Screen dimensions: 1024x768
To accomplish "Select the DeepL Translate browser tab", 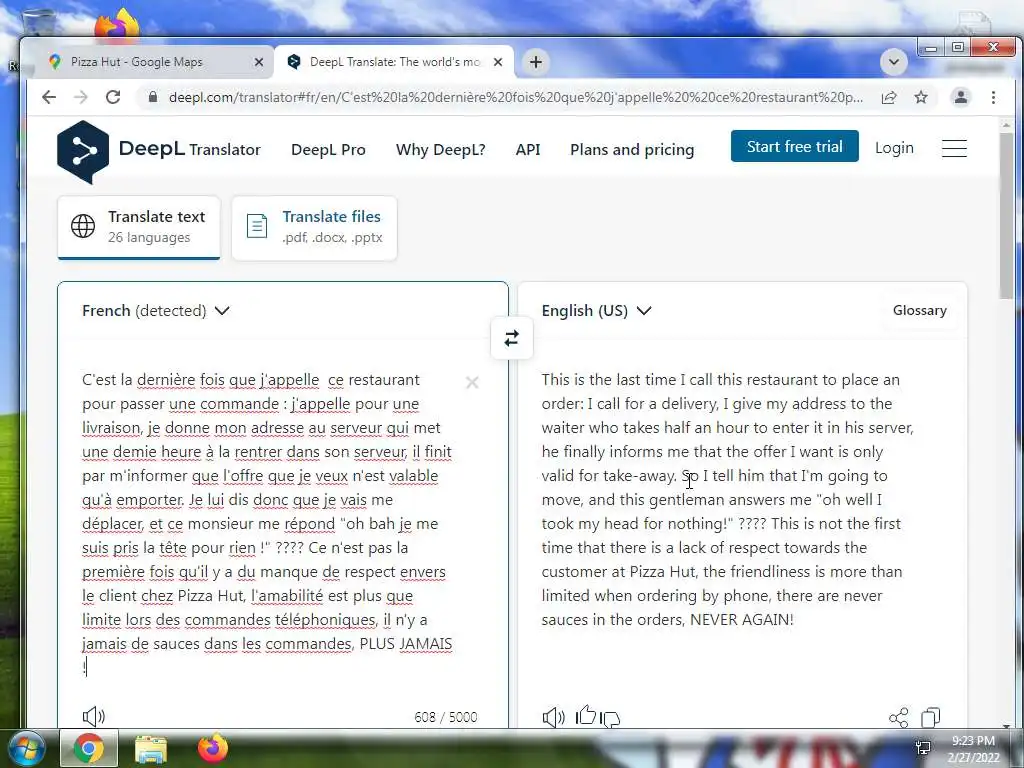I will point(394,62).
